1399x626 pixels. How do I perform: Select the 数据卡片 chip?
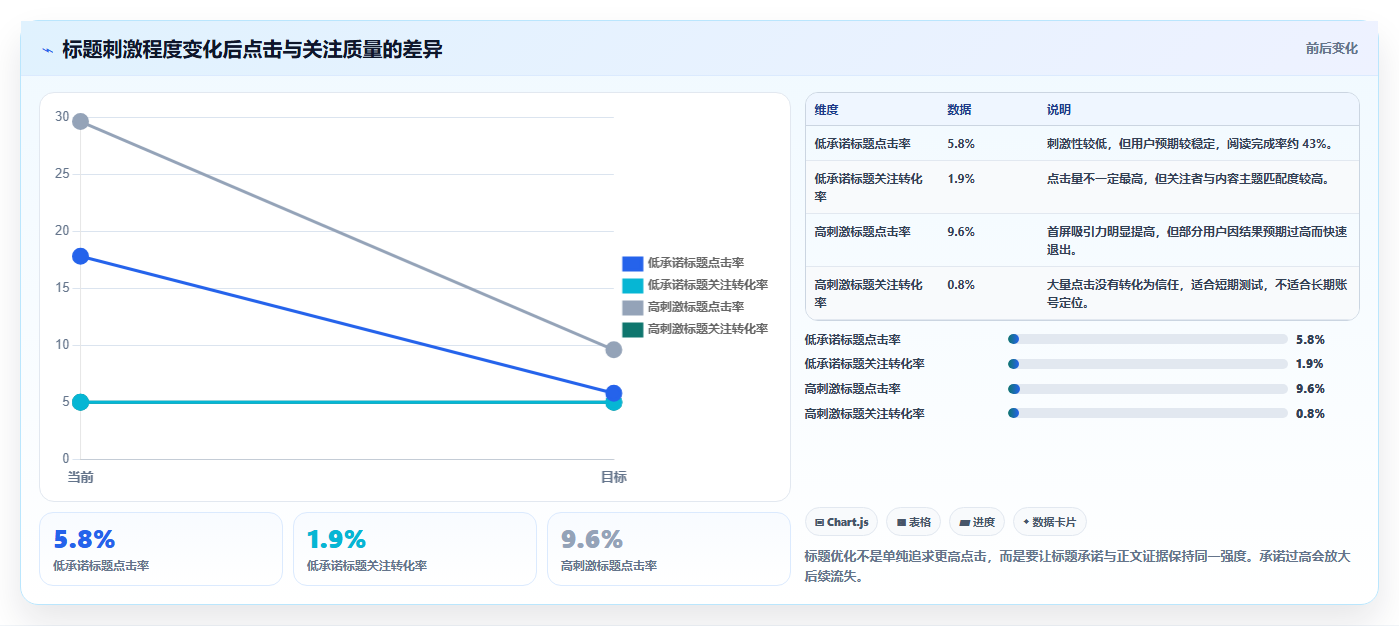pos(1049,522)
